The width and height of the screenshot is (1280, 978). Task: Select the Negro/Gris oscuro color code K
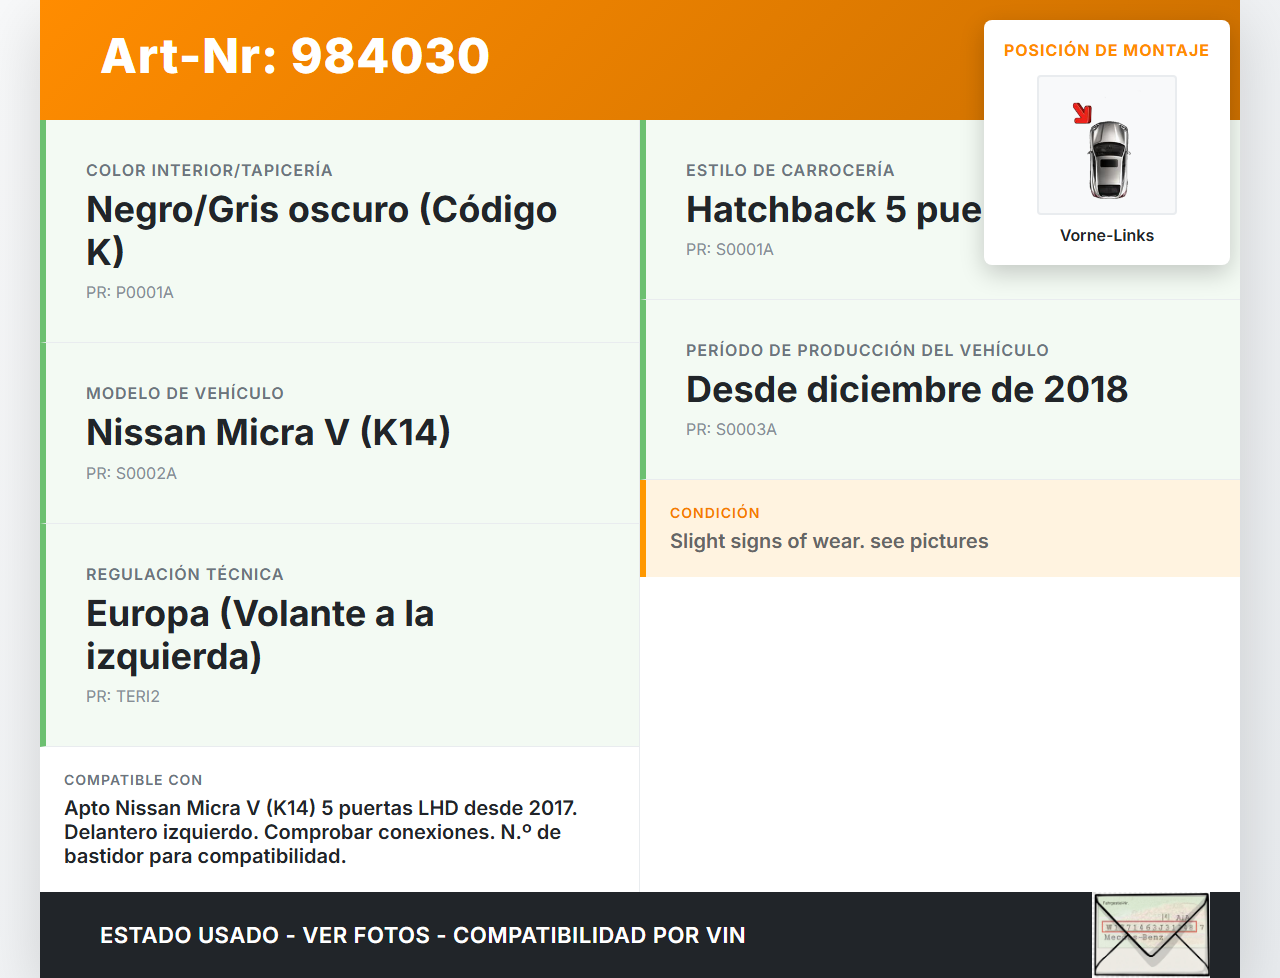[321, 231]
